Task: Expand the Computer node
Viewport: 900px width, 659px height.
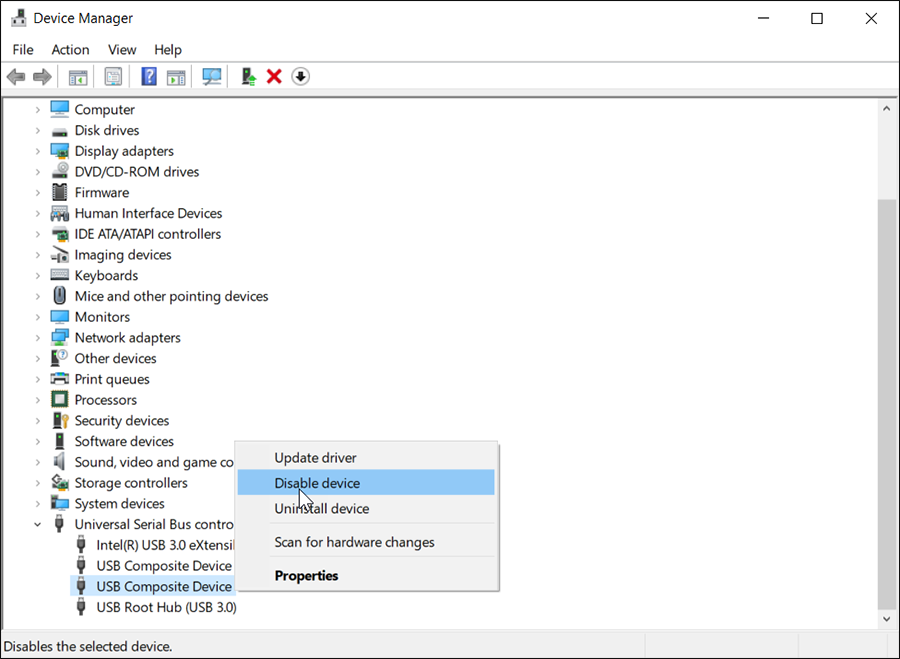Action: click(x=37, y=110)
